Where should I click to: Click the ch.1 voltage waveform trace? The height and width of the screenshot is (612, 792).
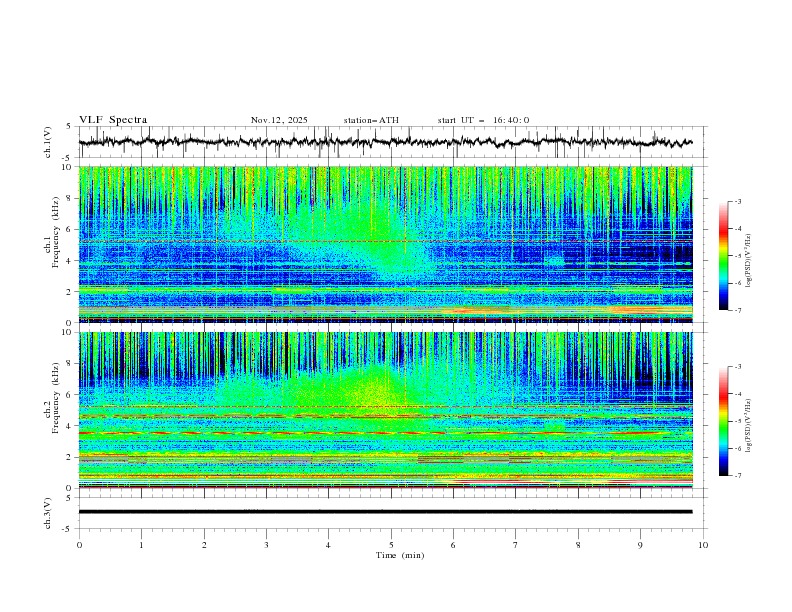pyautogui.click(x=385, y=142)
